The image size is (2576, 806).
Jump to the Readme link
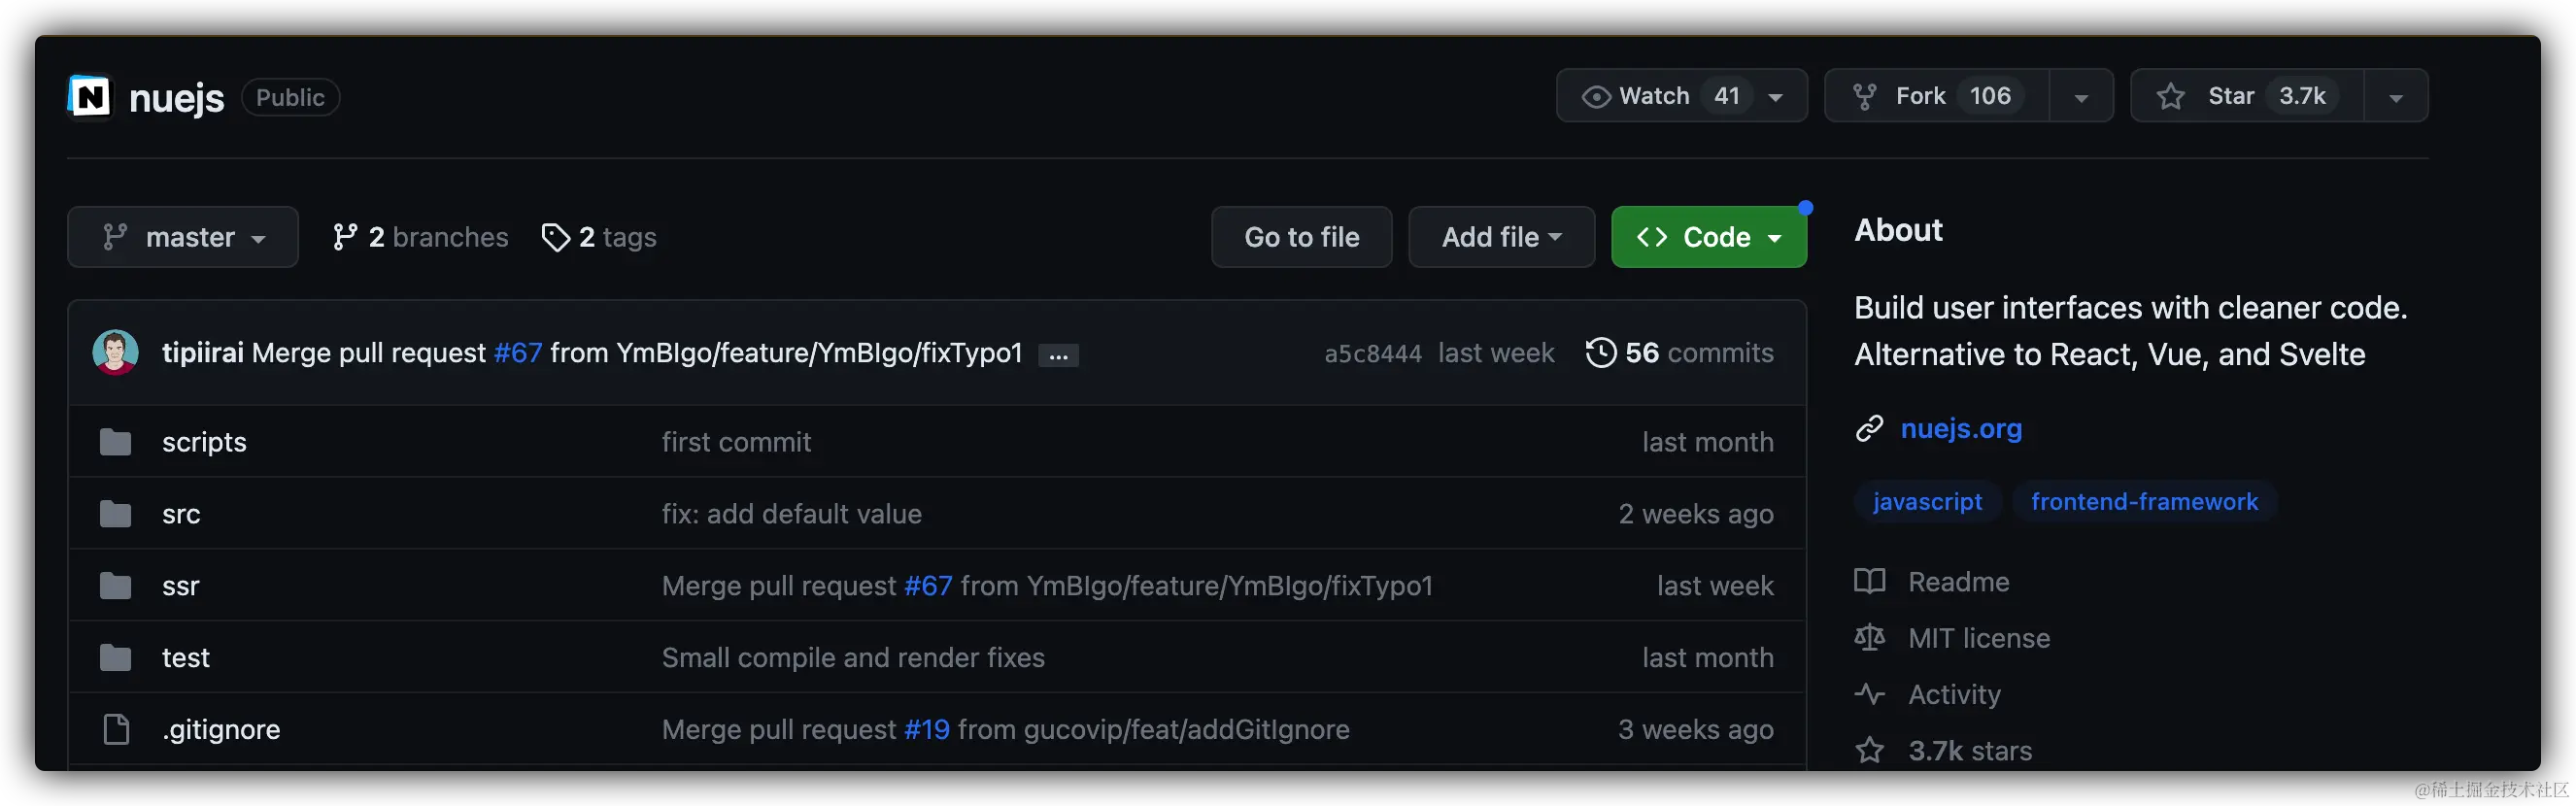(1958, 582)
